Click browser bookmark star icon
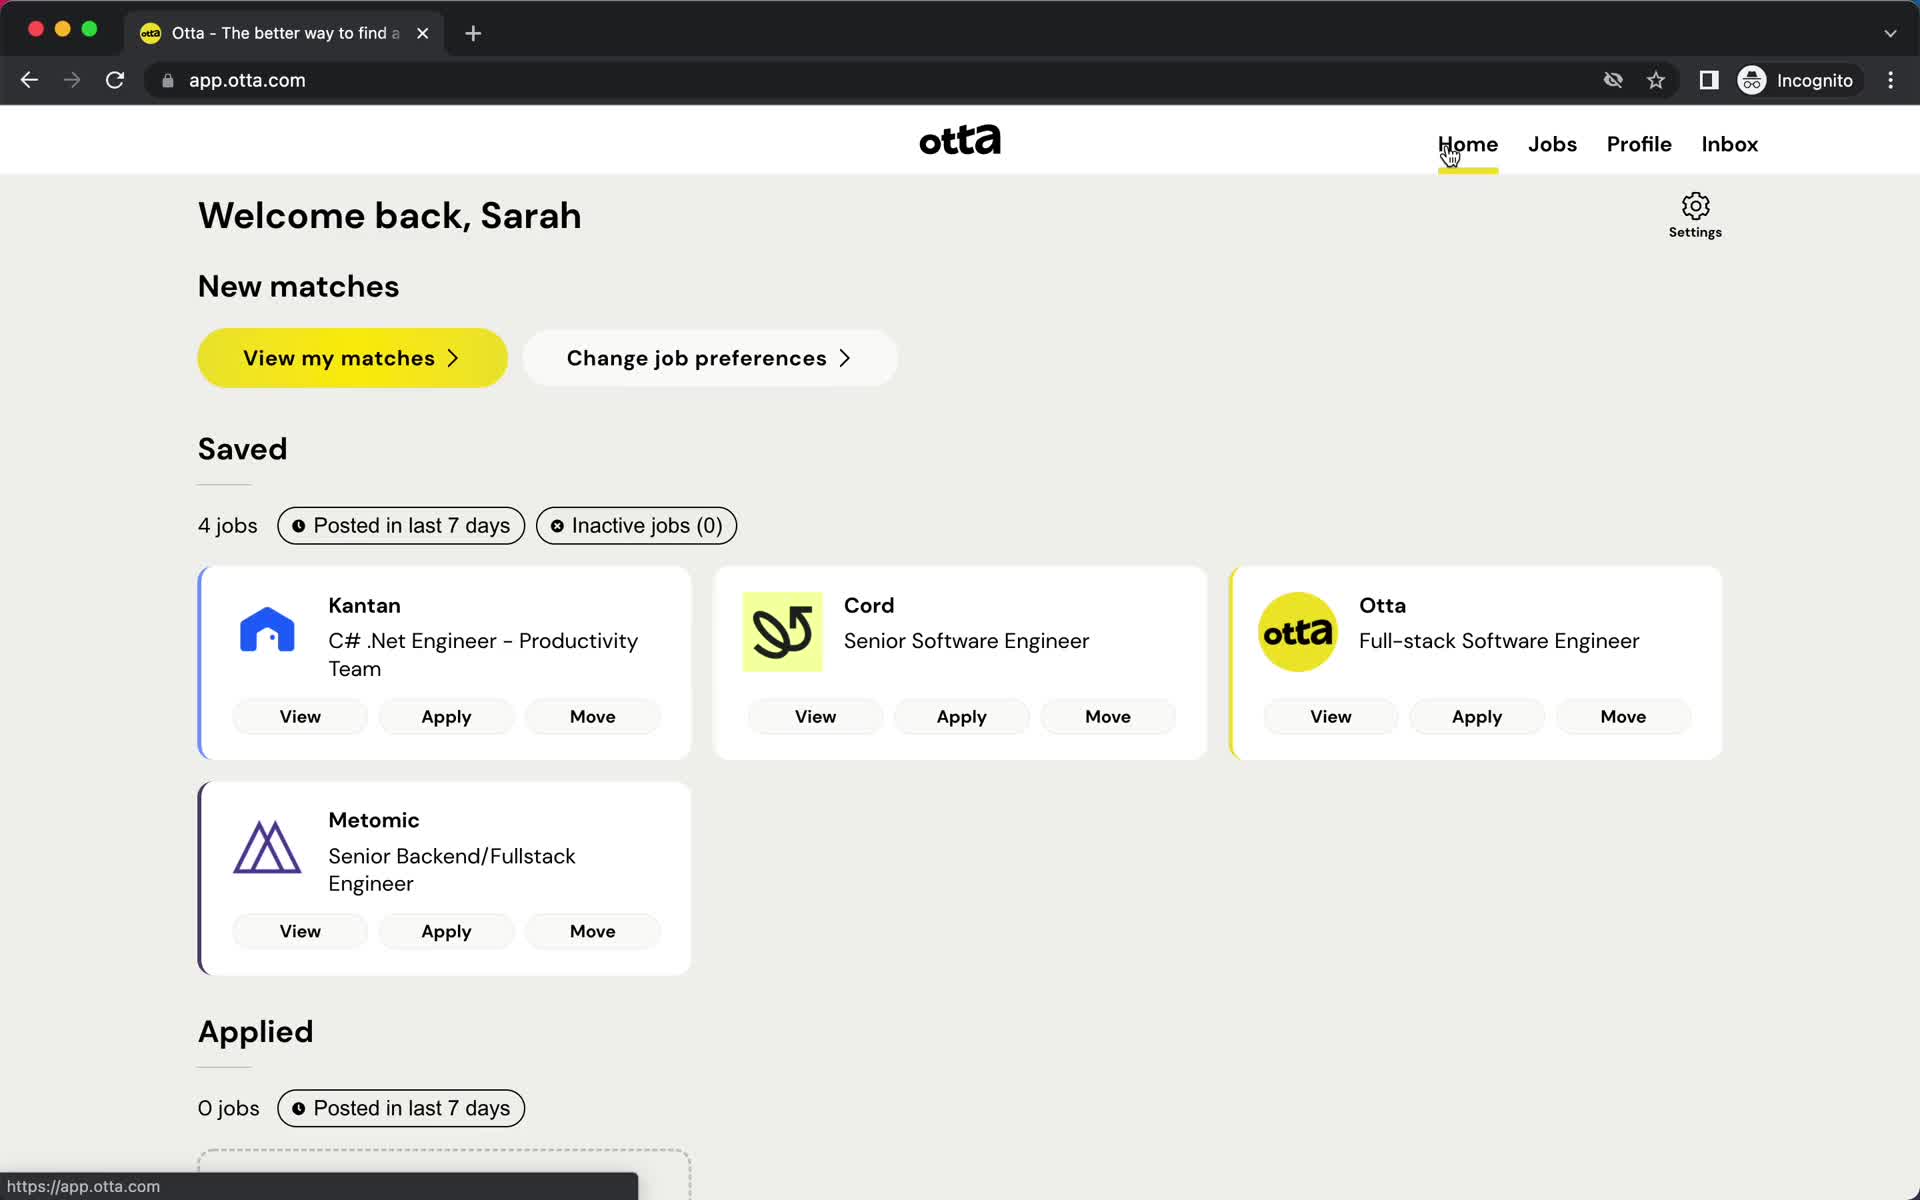 click(1656, 80)
